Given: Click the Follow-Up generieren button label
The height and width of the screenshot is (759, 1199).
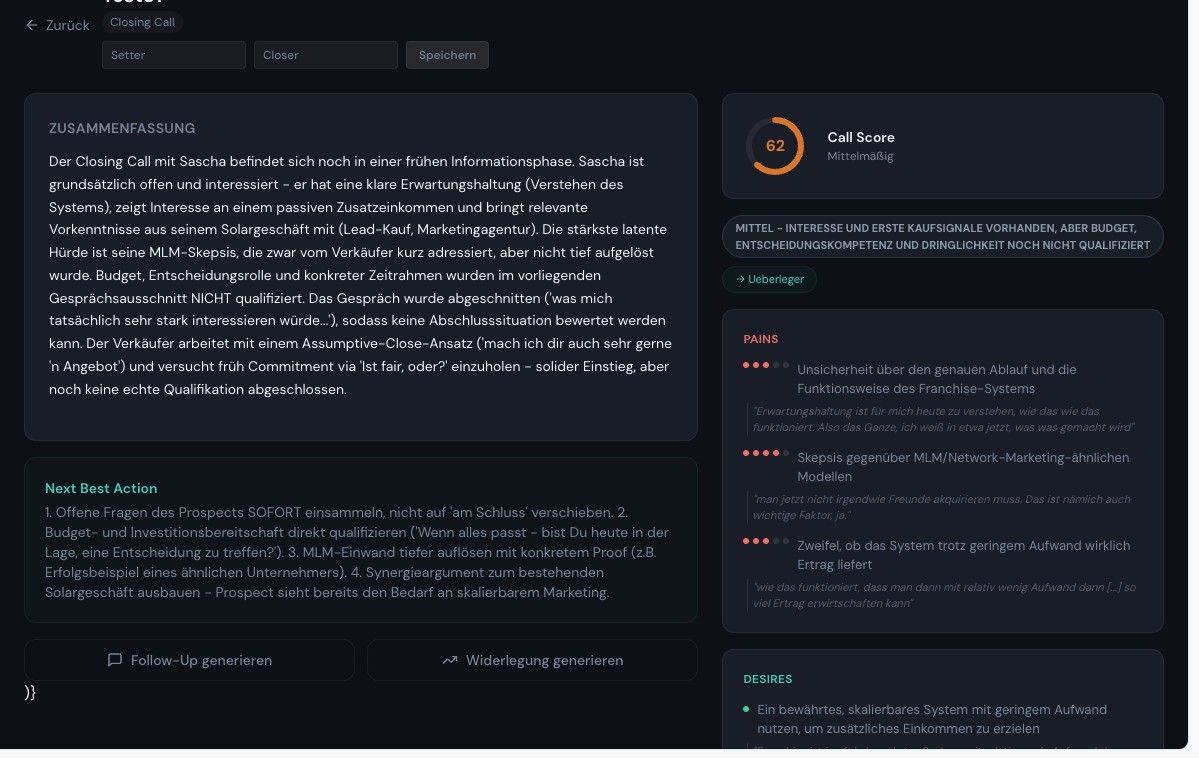Looking at the screenshot, I should pyautogui.click(x=201, y=660).
